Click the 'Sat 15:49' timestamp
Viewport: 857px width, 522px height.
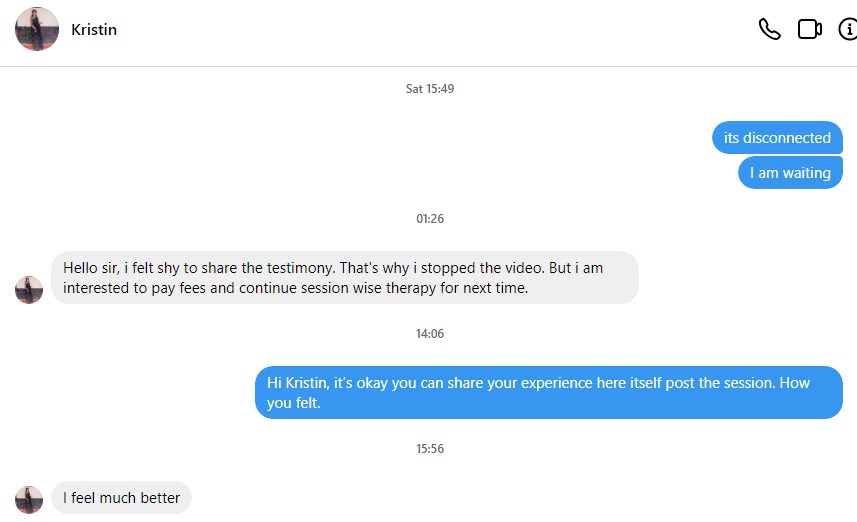tap(430, 89)
